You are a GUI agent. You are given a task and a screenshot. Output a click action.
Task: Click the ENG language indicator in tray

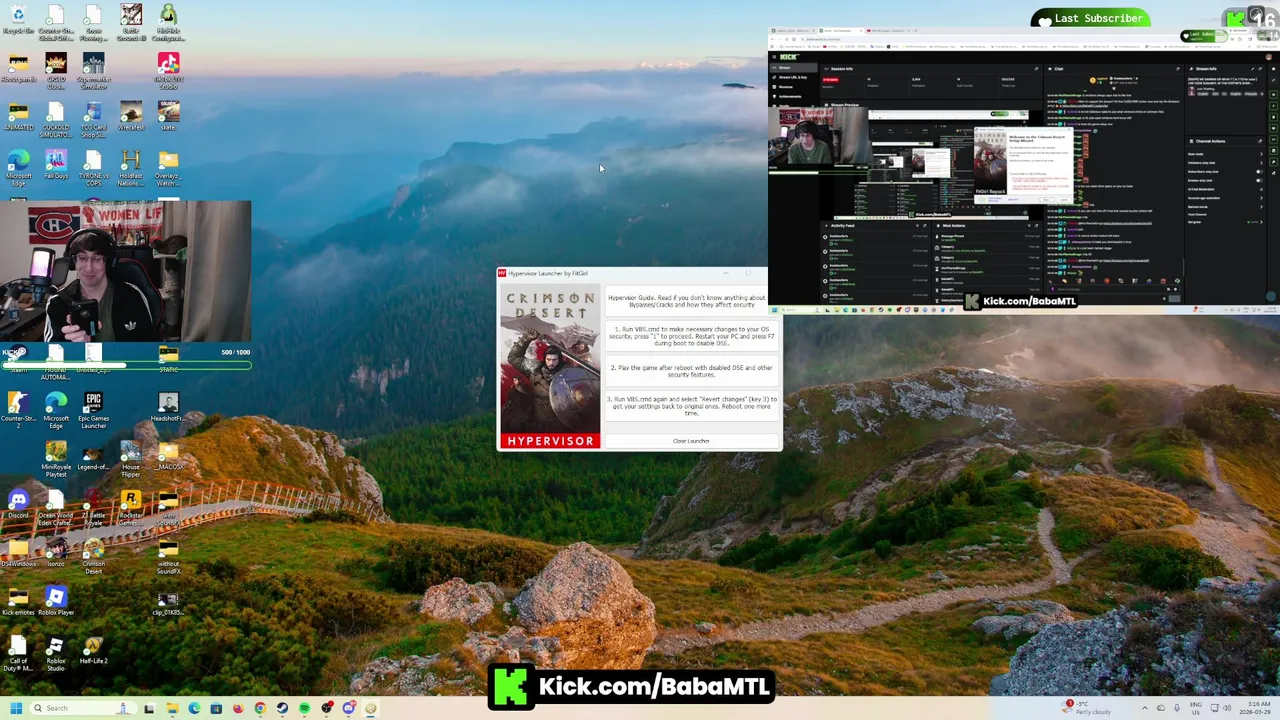pyautogui.click(x=1197, y=708)
